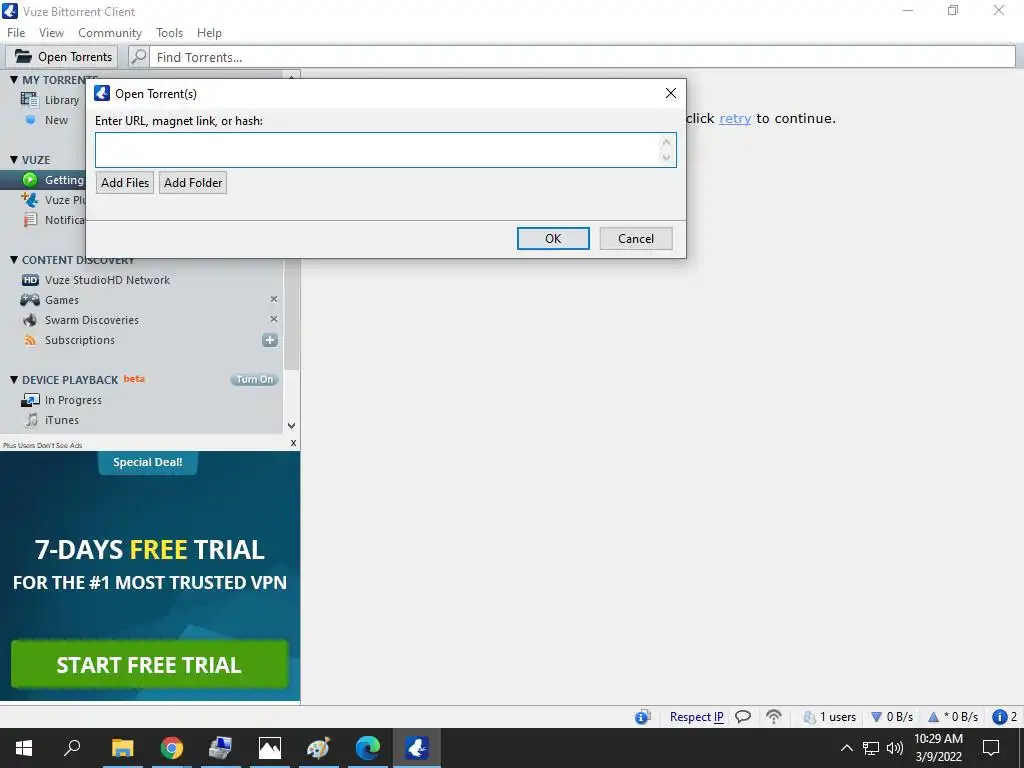This screenshot has height=768, width=1024.
Task: Open Windows taskbar search
Action: tap(72, 747)
